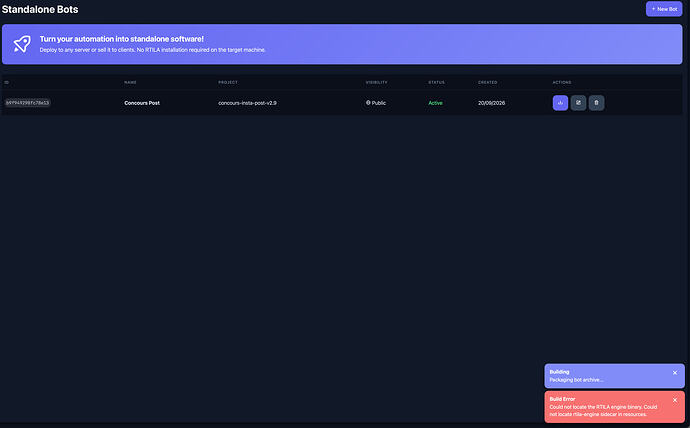The width and height of the screenshot is (690, 428).
Task: Click project concours-insta-post-v2.9
Action: (x=247, y=103)
